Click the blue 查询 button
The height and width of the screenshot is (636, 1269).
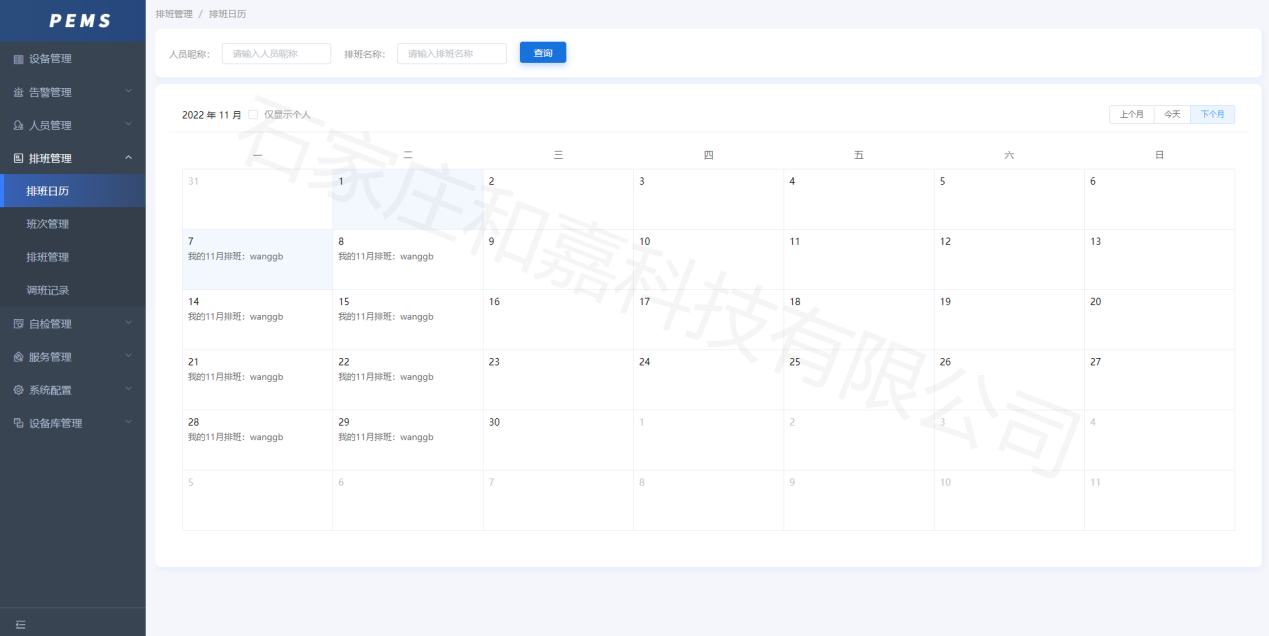543,53
